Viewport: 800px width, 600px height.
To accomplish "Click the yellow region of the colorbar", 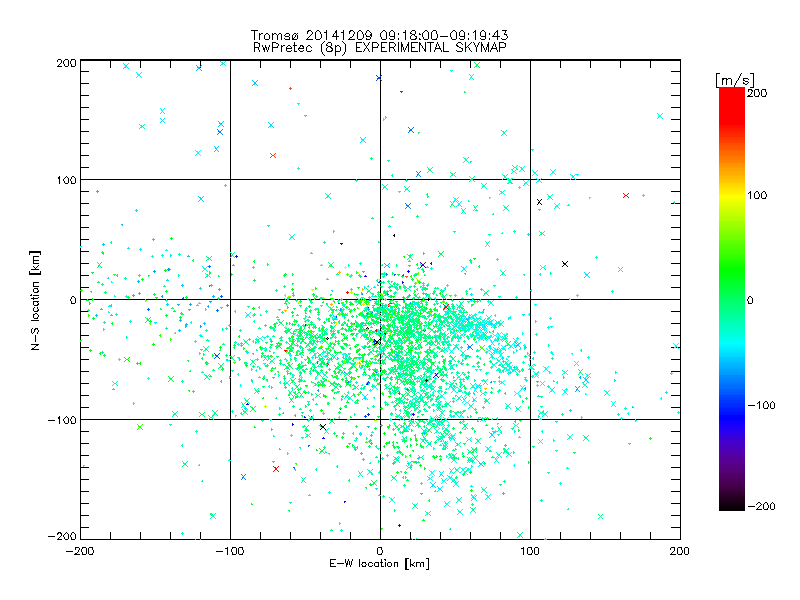I will [x=732, y=196].
